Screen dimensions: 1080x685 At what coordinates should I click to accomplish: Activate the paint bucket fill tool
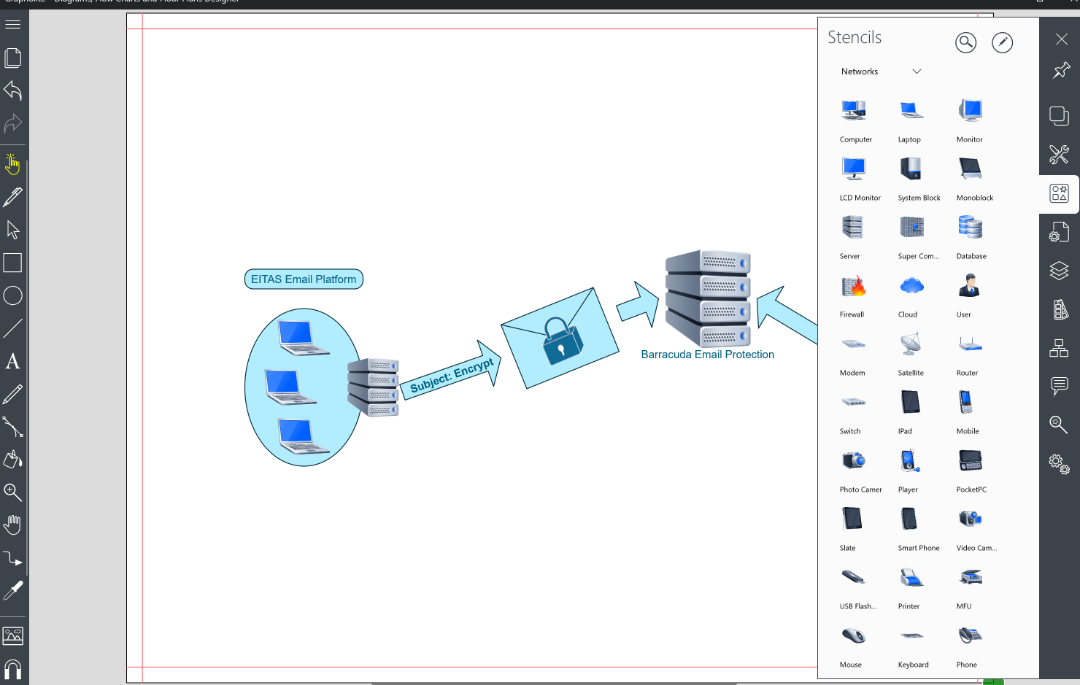[x=13, y=459]
